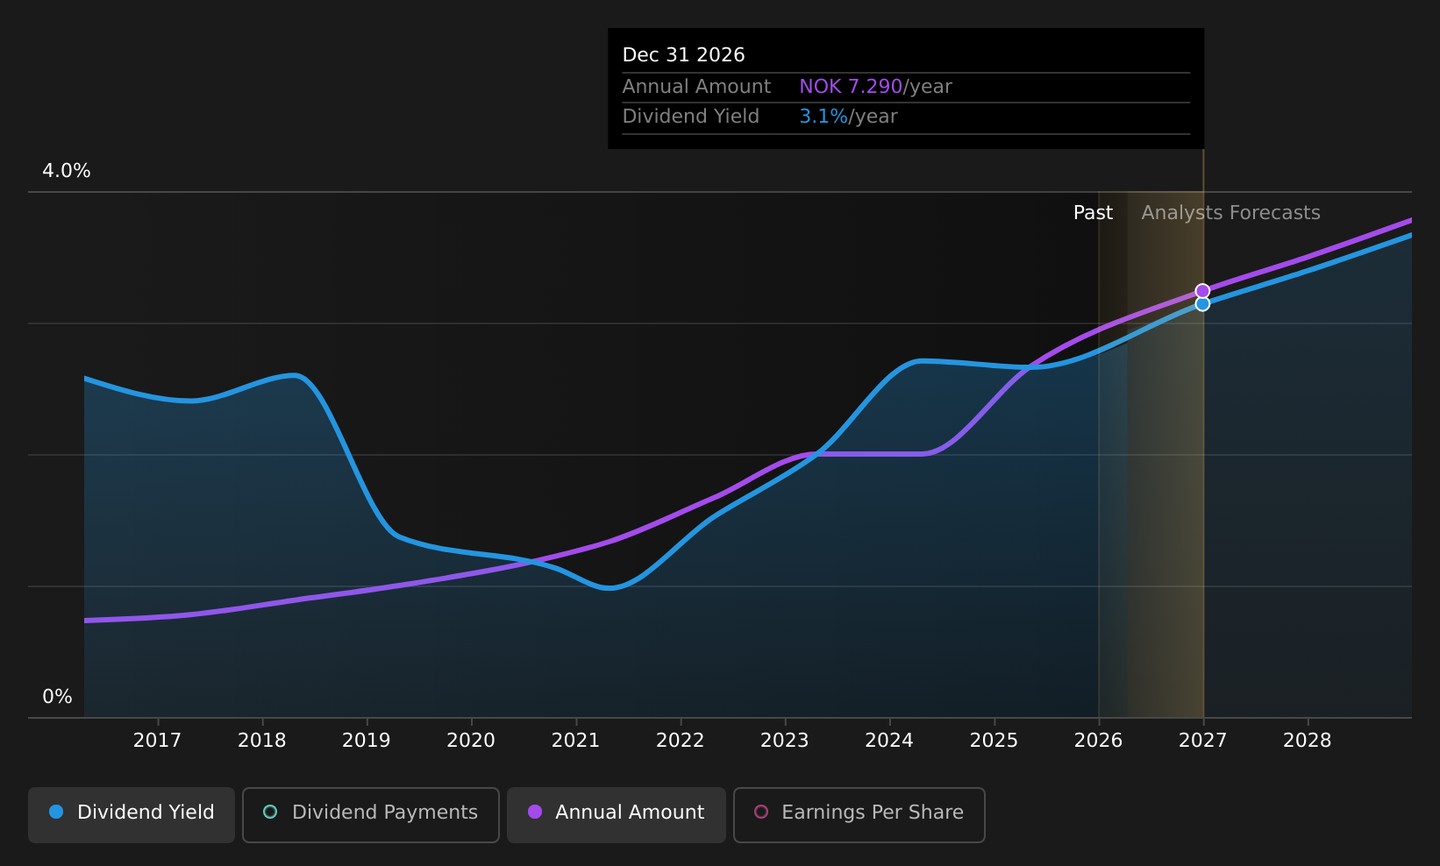Click the Past region label
This screenshot has height=866, width=1440.
(x=1093, y=213)
